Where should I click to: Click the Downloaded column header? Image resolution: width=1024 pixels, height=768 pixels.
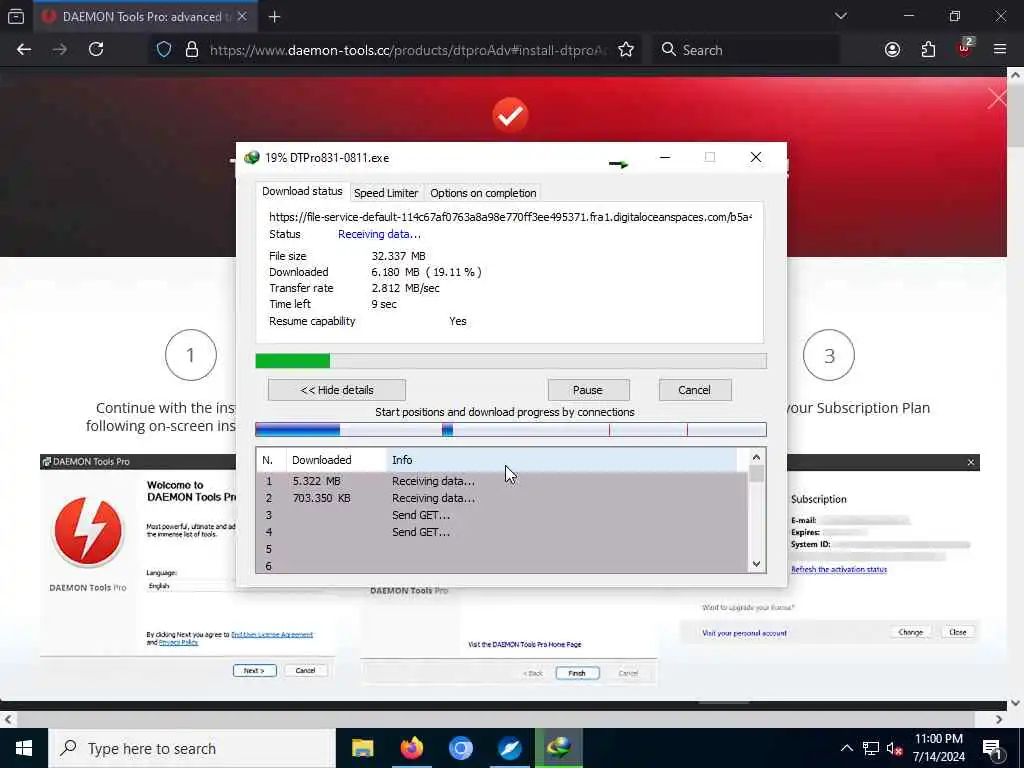click(x=336, y=460)
